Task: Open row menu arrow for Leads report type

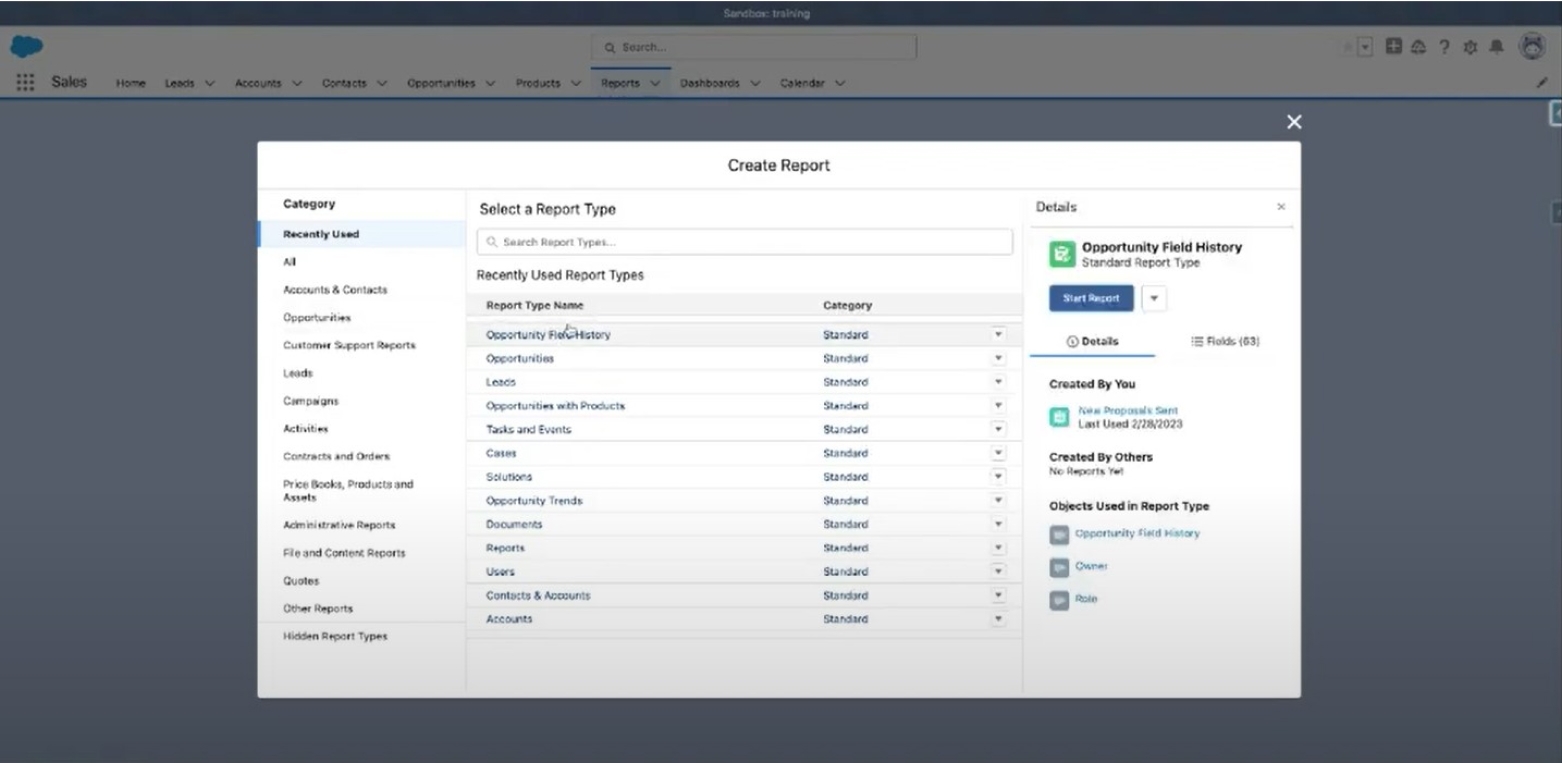Action: pyautogui.click(x=998, y=382)
